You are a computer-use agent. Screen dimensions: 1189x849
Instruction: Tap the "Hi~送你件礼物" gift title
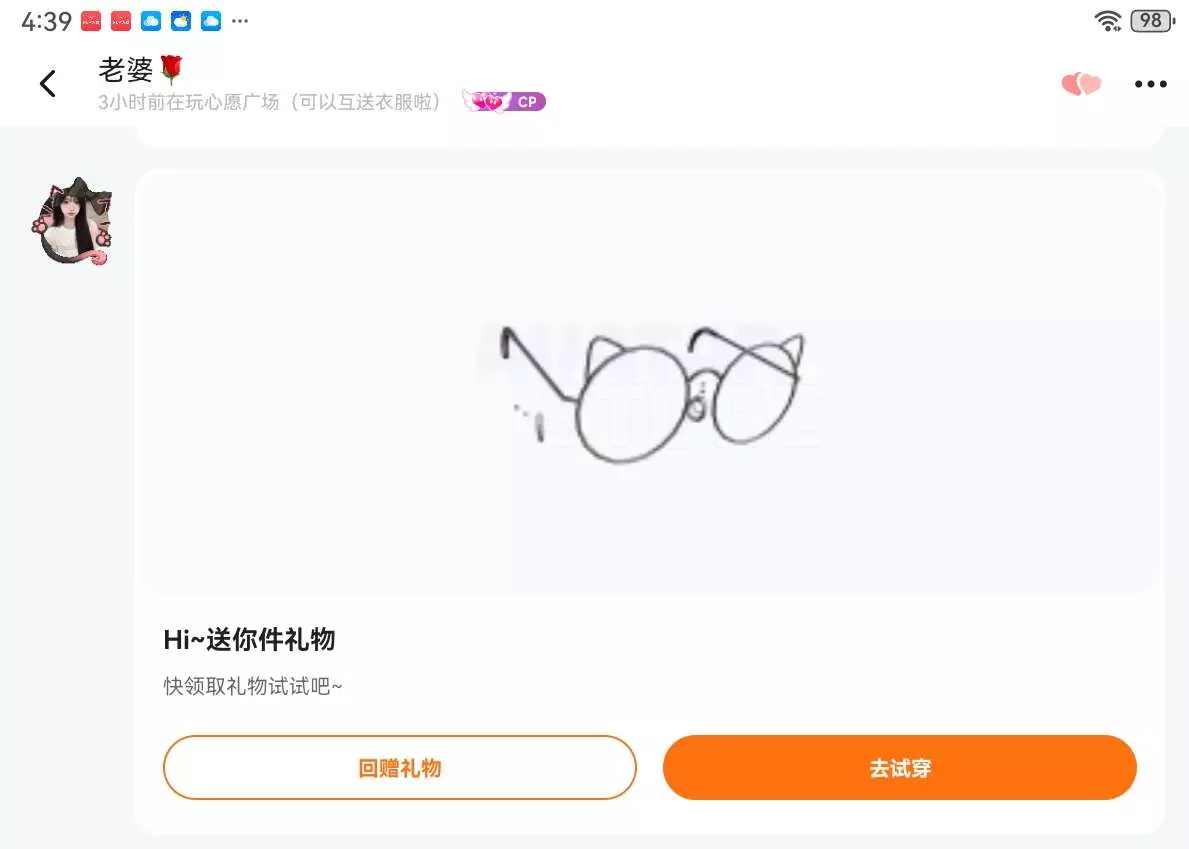tap(249, 639)
